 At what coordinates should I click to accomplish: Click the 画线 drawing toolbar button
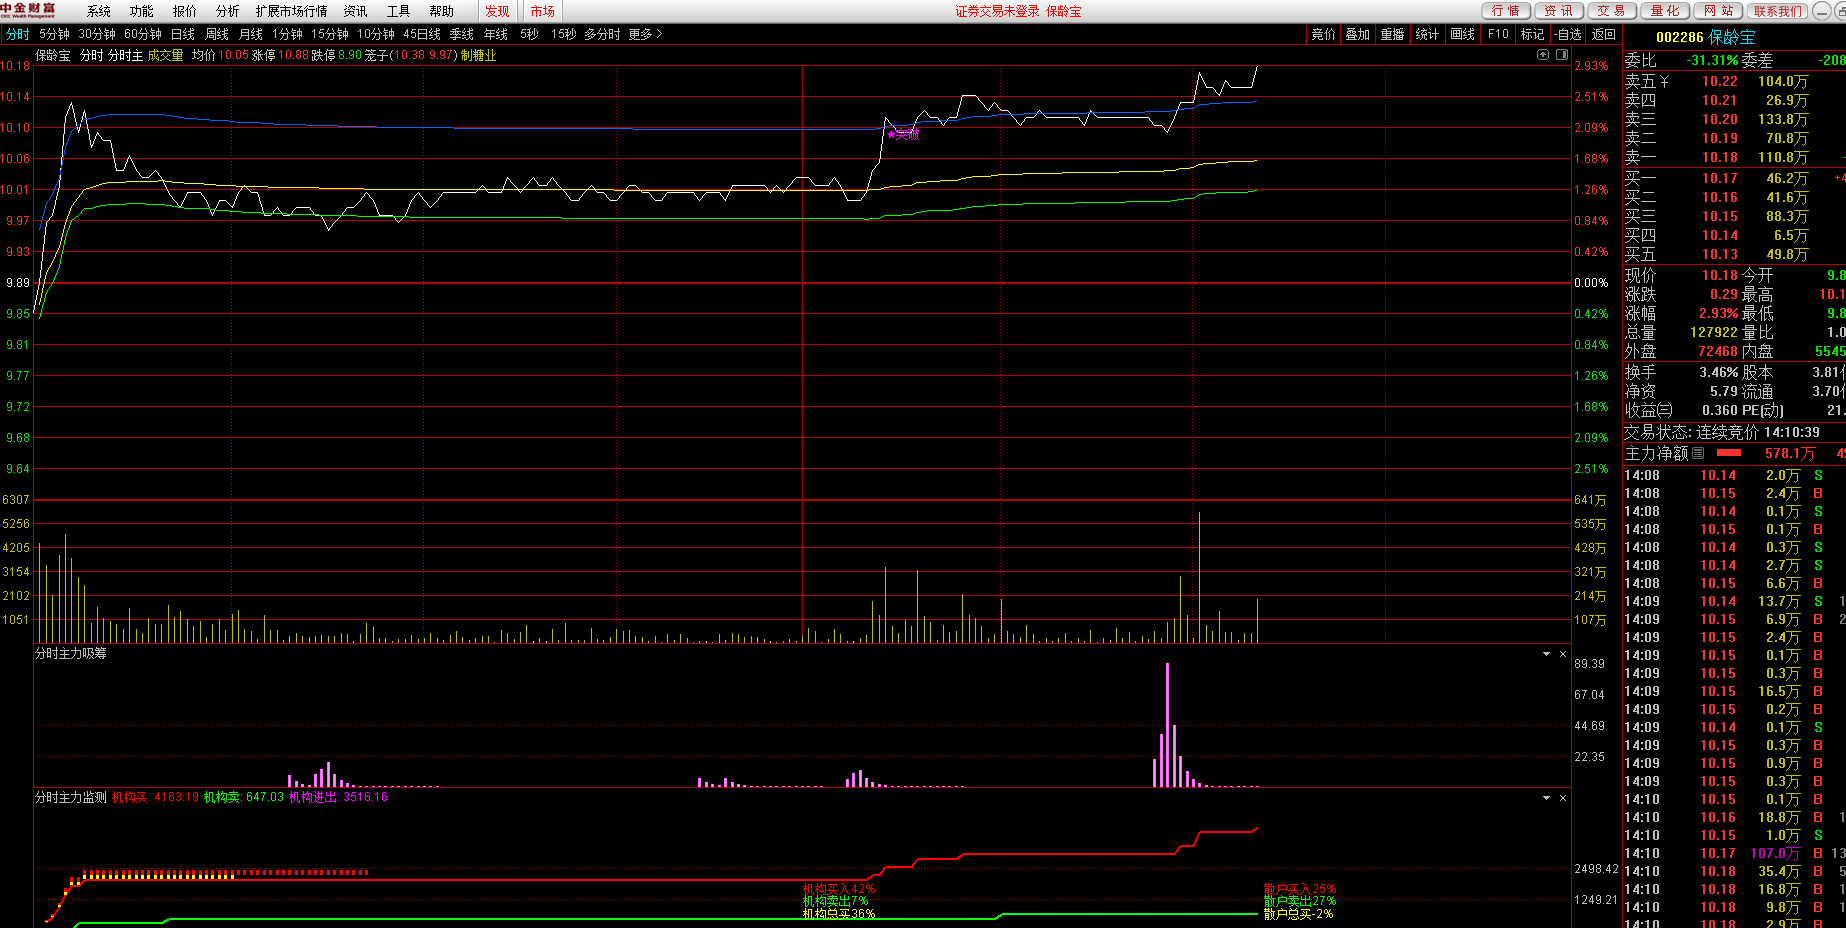[1463, 34]
